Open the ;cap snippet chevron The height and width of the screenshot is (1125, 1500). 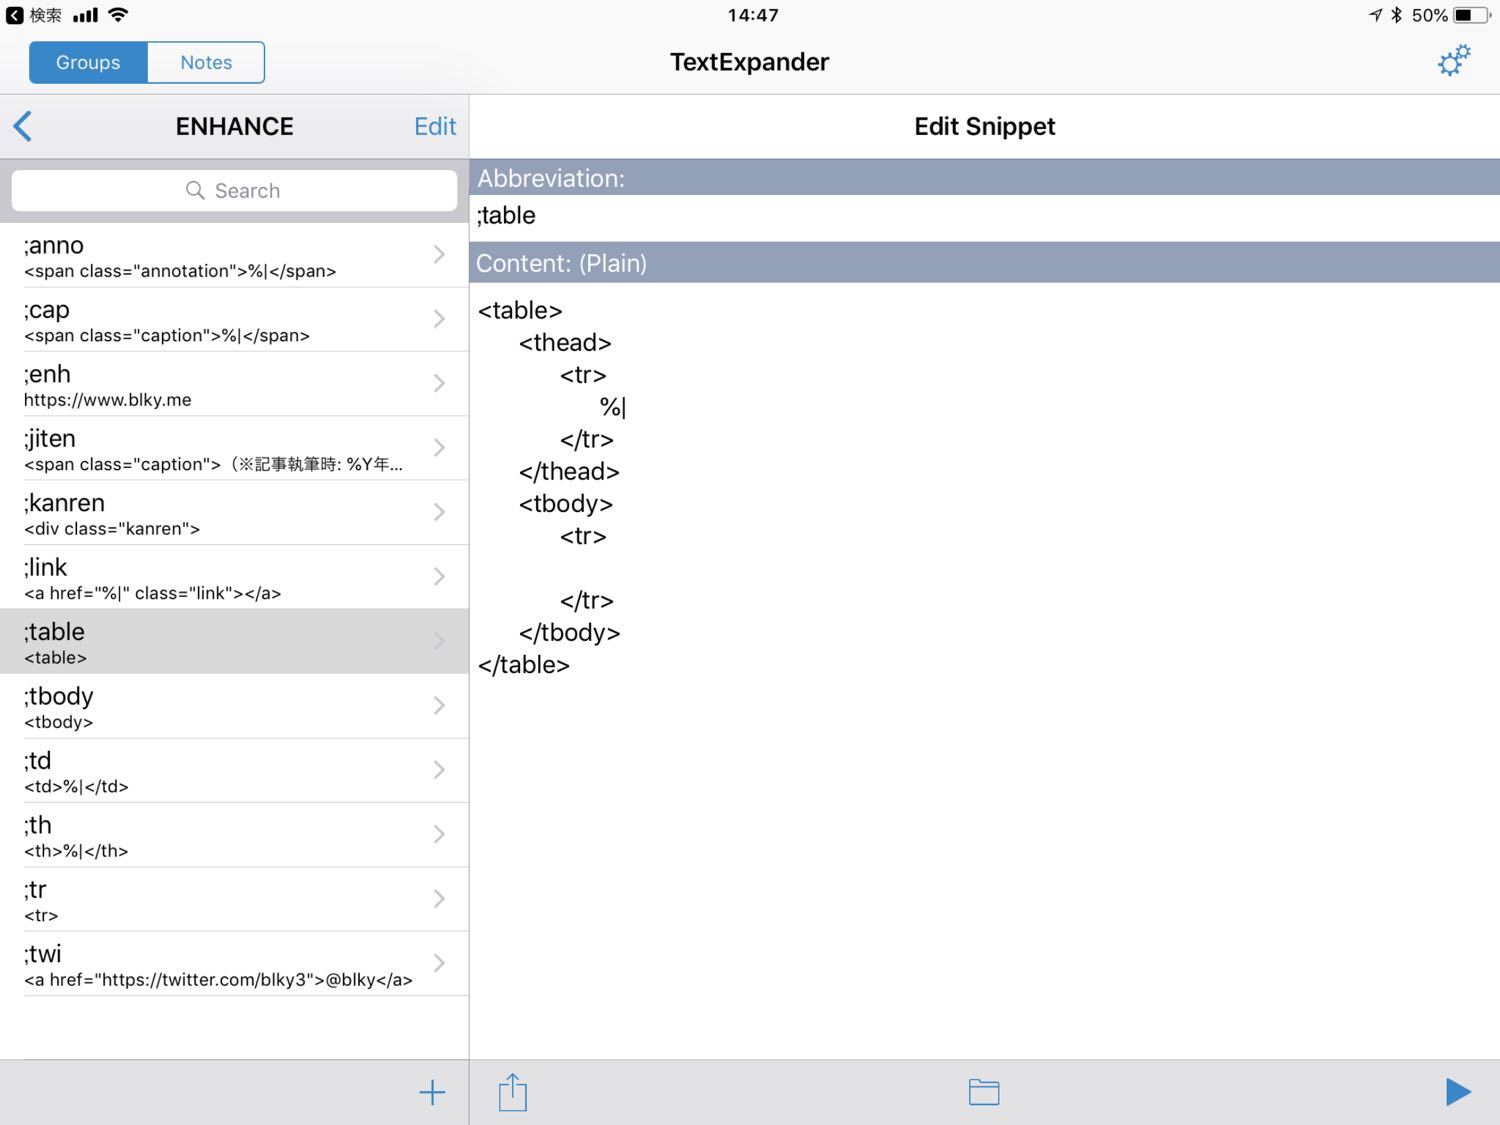(439, 319)
